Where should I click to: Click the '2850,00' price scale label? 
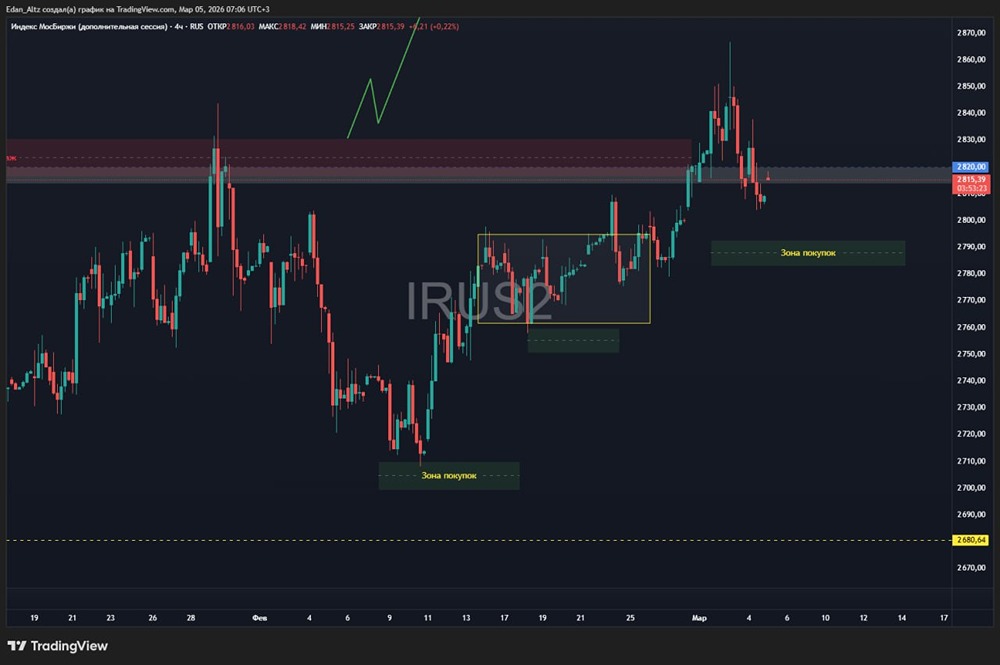pos(971,86)
